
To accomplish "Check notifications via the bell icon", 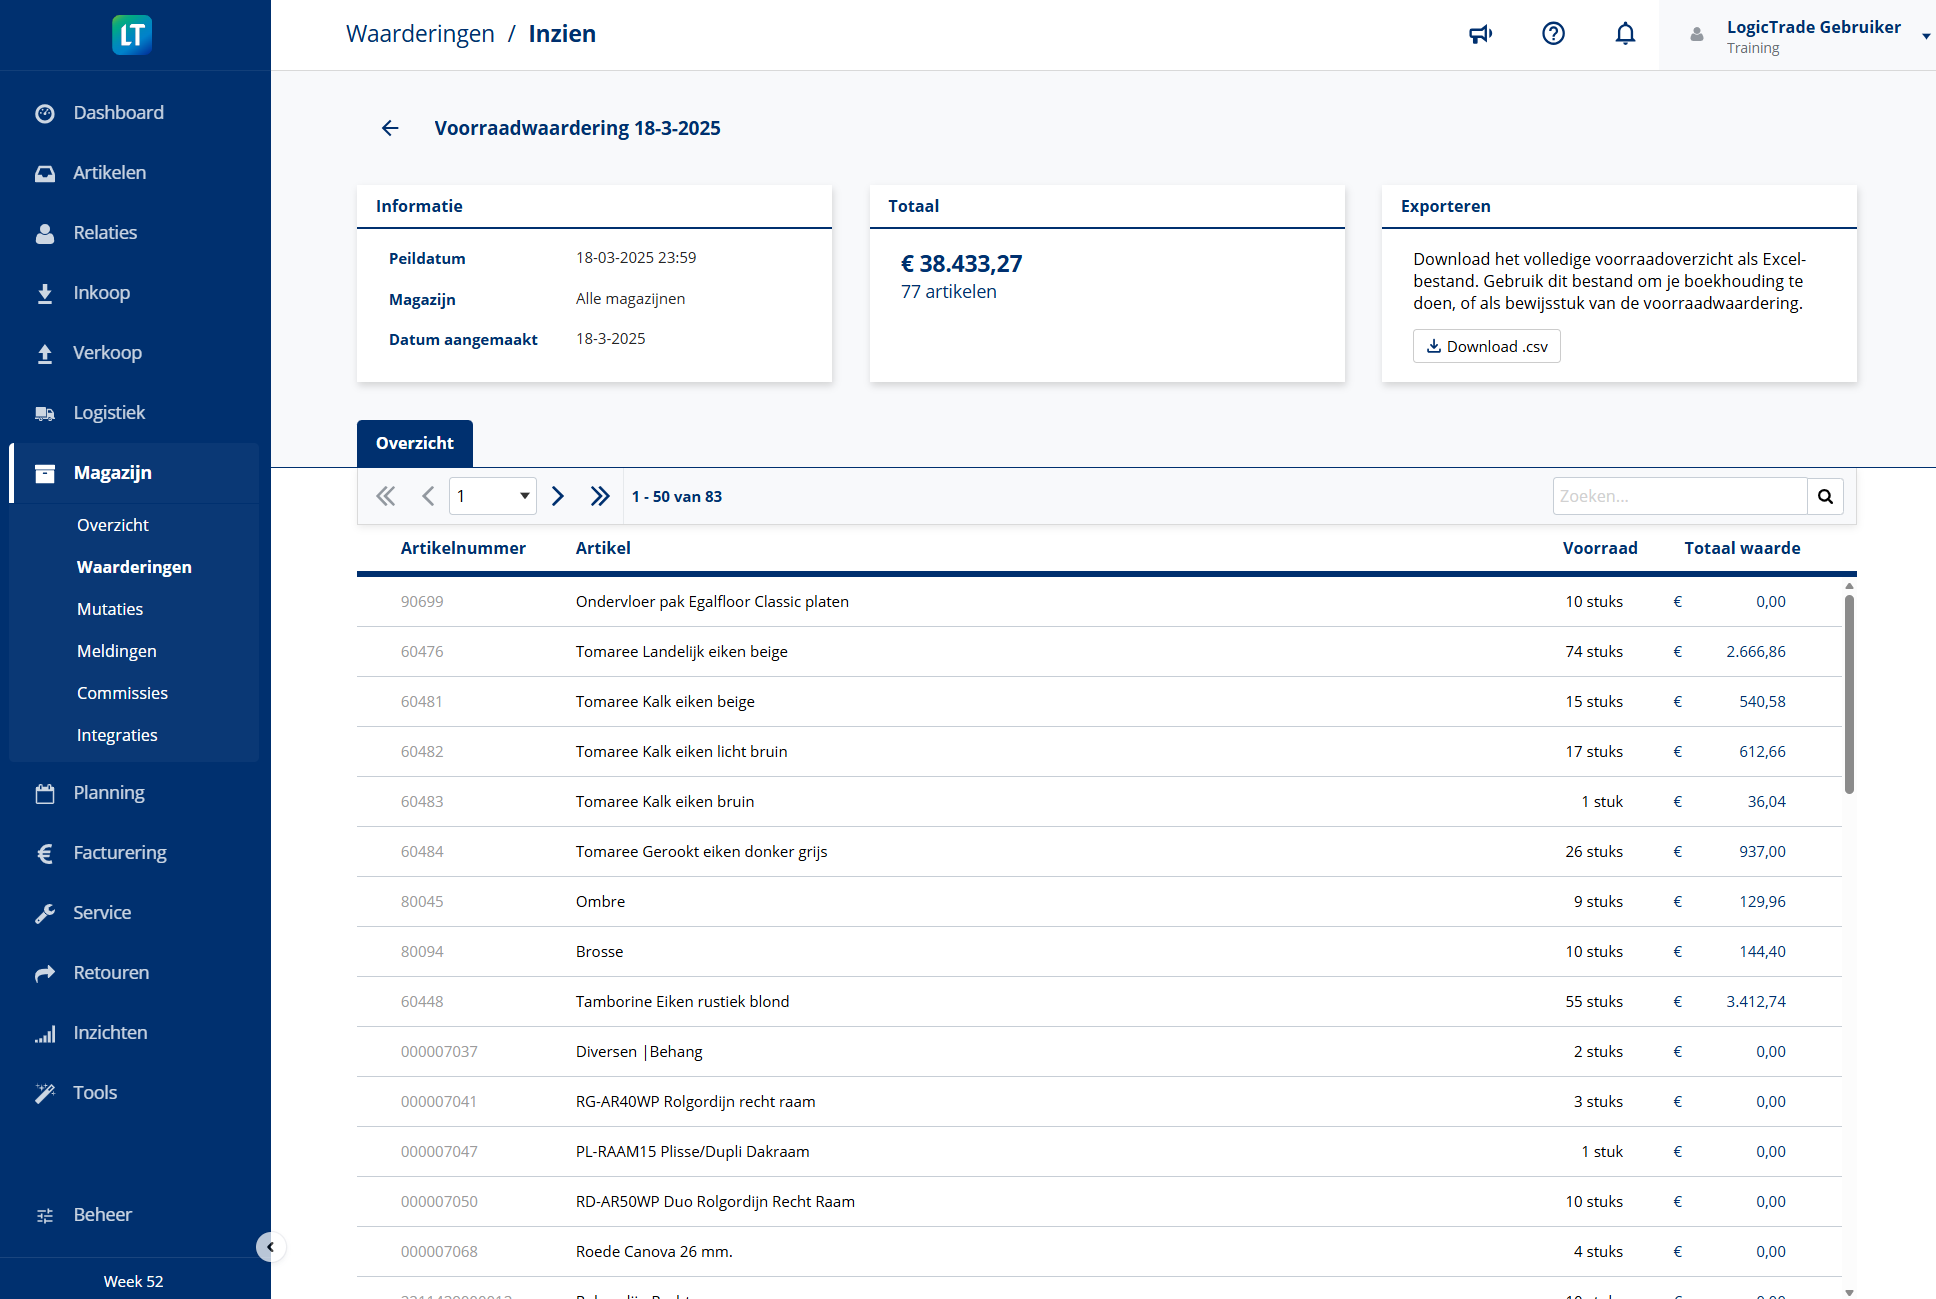I will [1625, 33].
